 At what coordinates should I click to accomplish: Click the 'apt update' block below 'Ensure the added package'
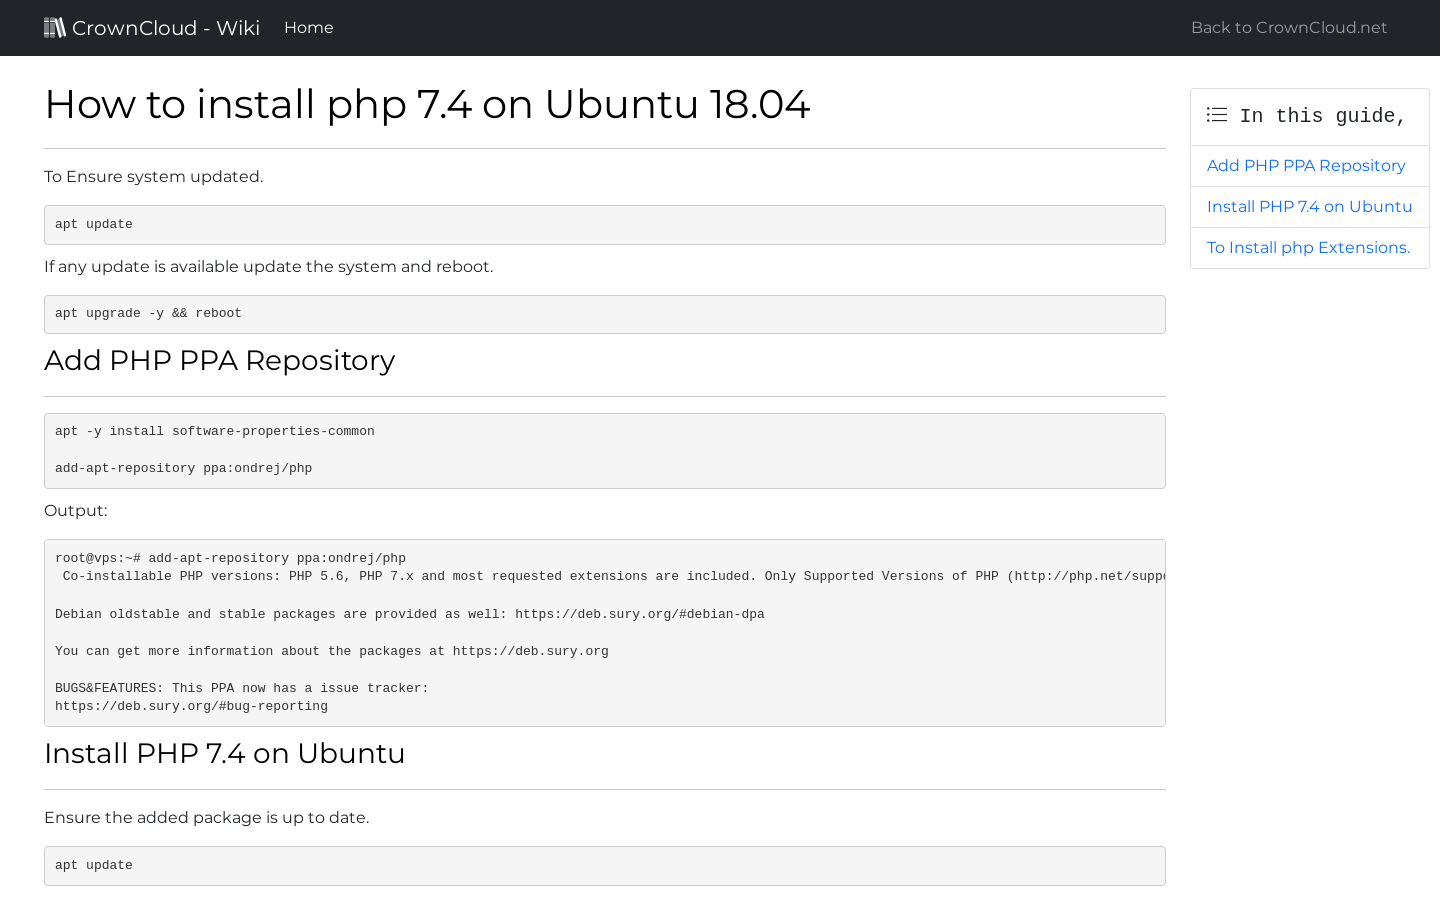pos(94,866)
